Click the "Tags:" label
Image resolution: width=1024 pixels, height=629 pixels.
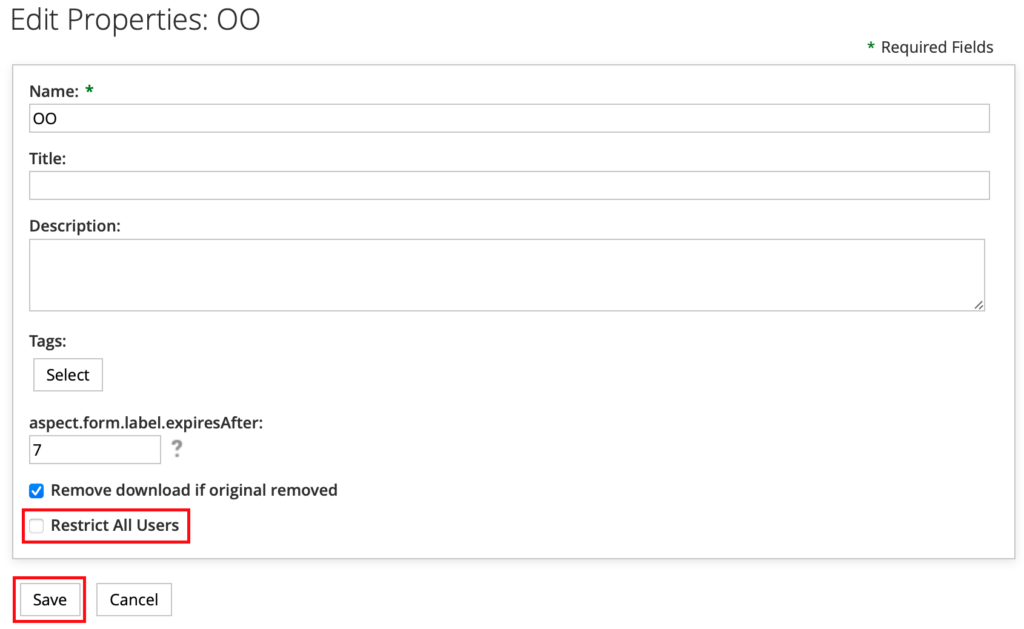48,341
